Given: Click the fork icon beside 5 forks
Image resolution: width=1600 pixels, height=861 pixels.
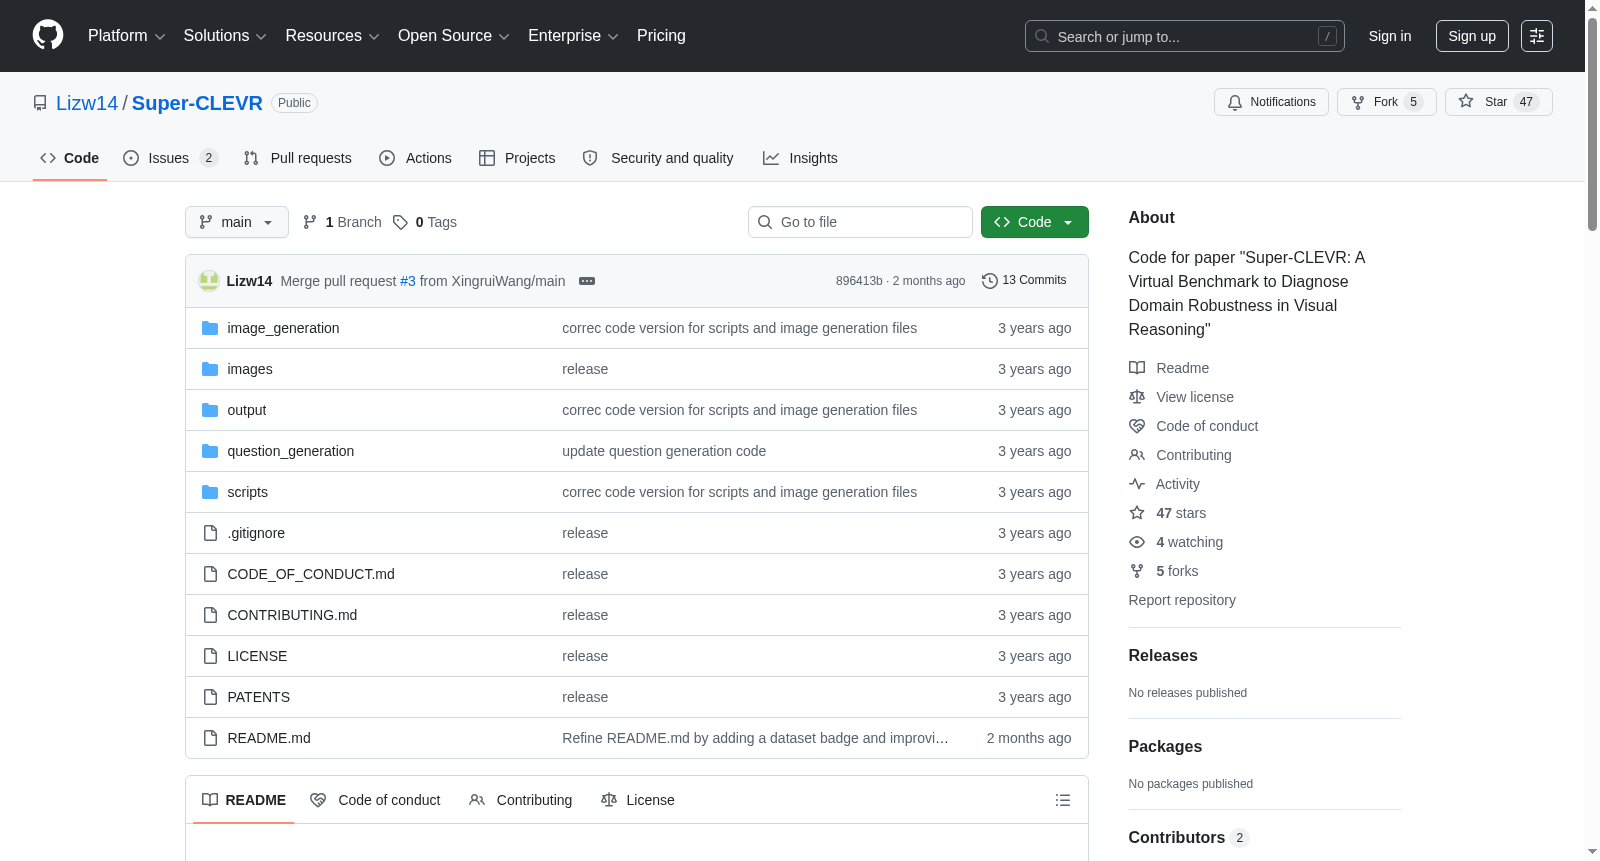Looking at the screenshot, I should click(x=1137, y=571).
